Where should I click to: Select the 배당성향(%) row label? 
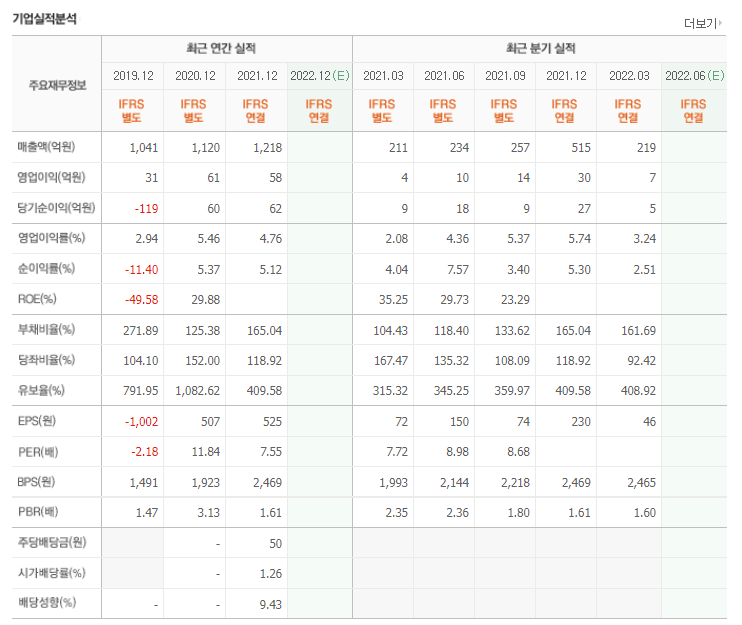47,603
